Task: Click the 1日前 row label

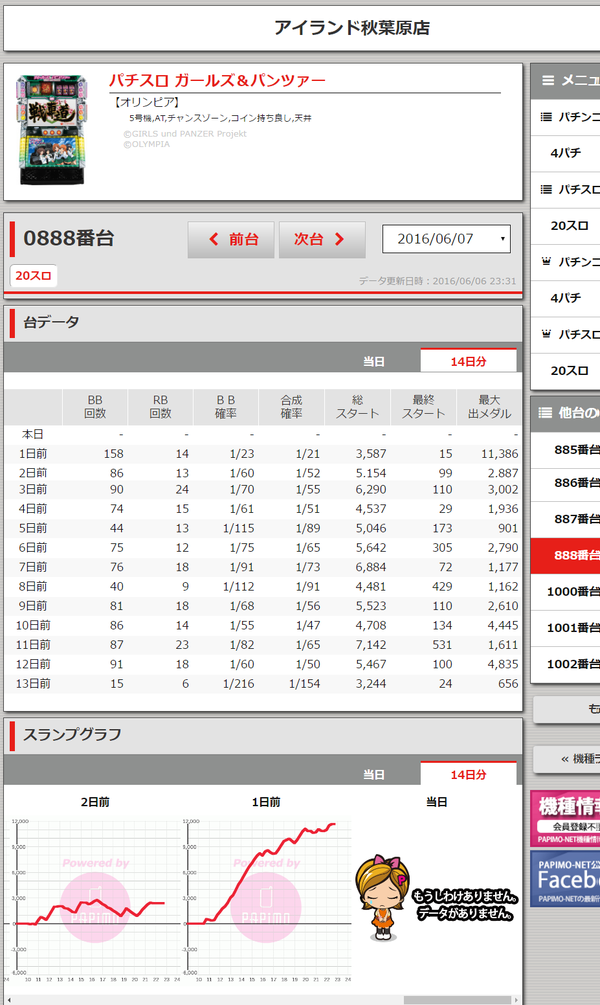Action: [33, 454]
